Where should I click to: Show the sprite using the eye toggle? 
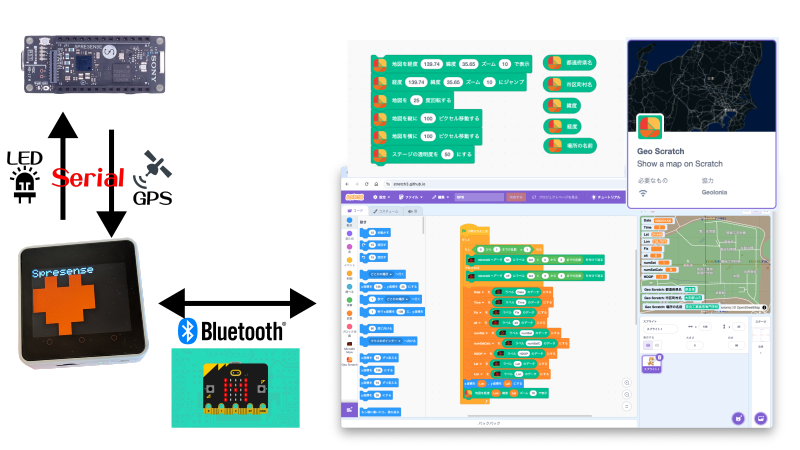tap(647, 345)
